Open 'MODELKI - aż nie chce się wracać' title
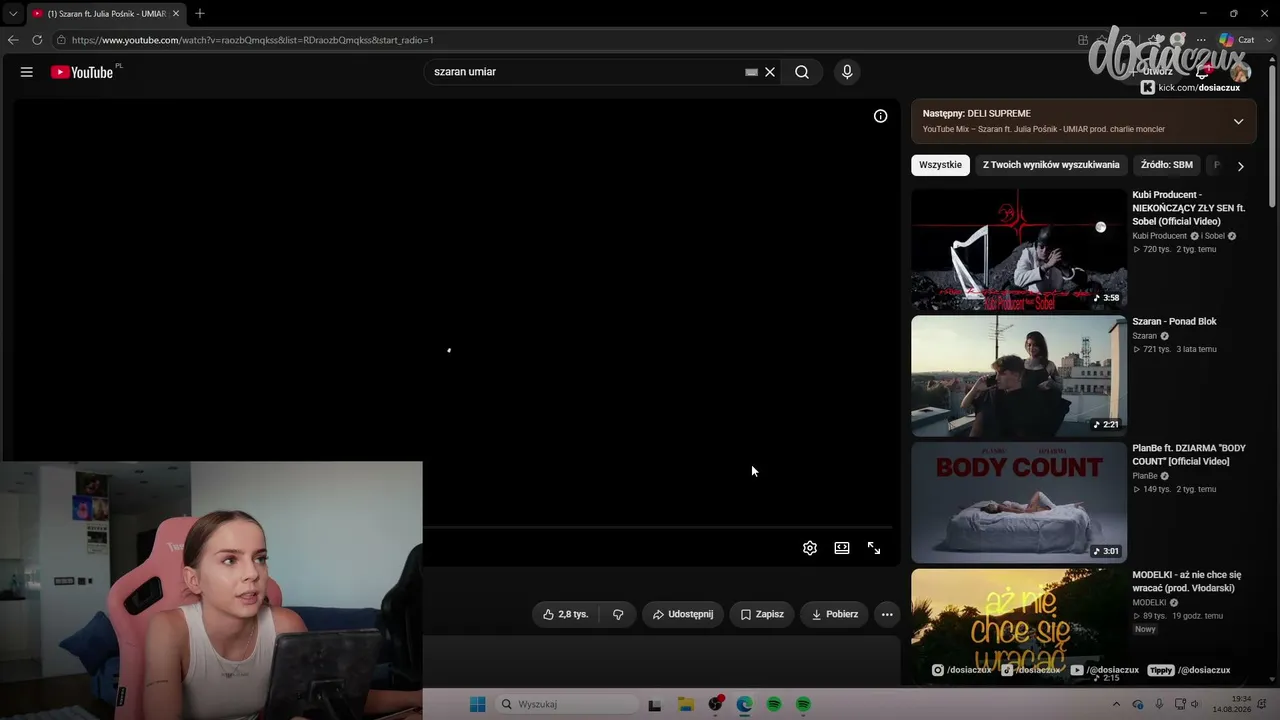The image size is (1280, 720). [1187, 581]
